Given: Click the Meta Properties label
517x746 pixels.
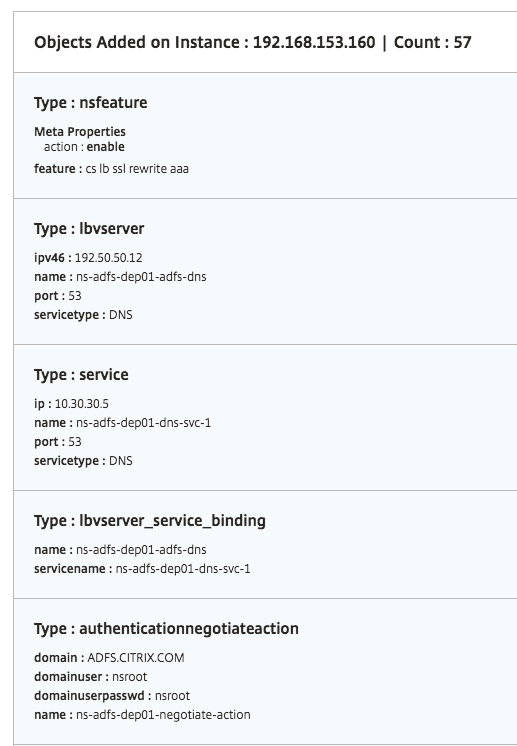Looking at the screenshot, I should (80, 131).
